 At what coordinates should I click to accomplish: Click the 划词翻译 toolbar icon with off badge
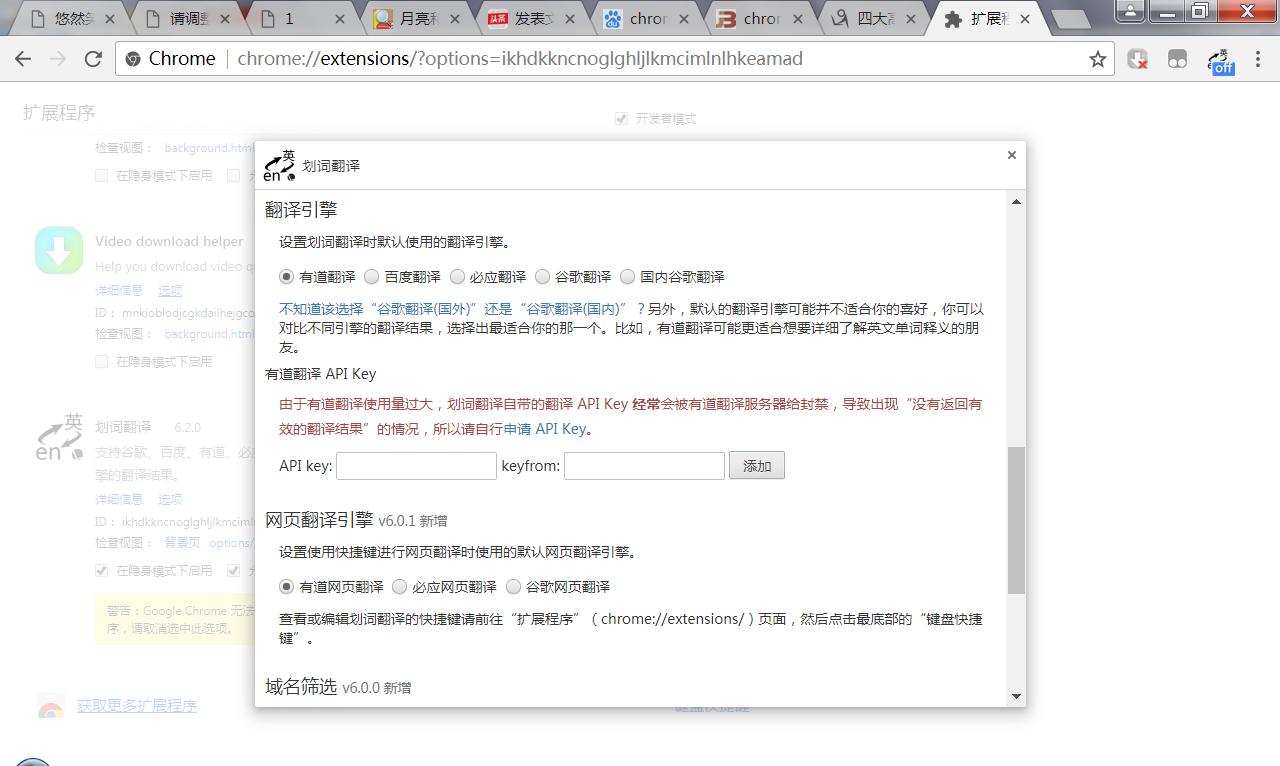[x=1219, y=59]
